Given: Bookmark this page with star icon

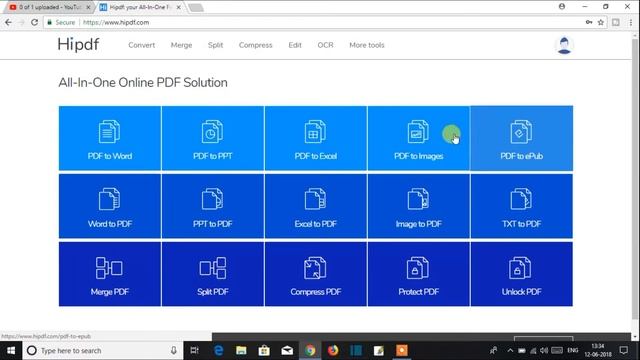Looking at the screenshot, I should click(601, 22).
